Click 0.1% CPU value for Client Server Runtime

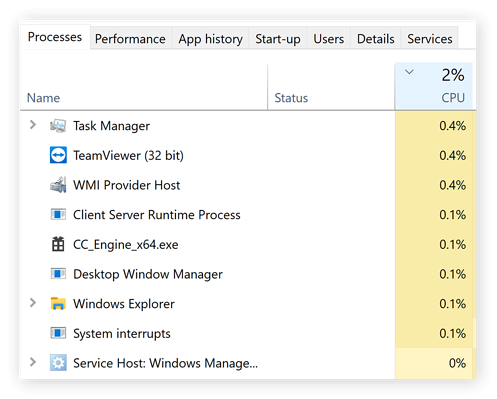452,215
